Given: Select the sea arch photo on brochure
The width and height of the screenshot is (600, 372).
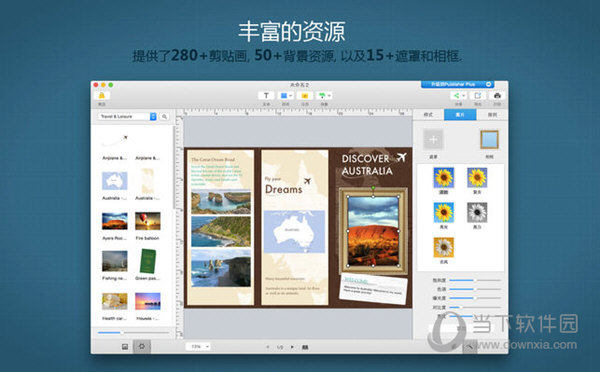Looking at the screenshot, I should click(221, 202).
